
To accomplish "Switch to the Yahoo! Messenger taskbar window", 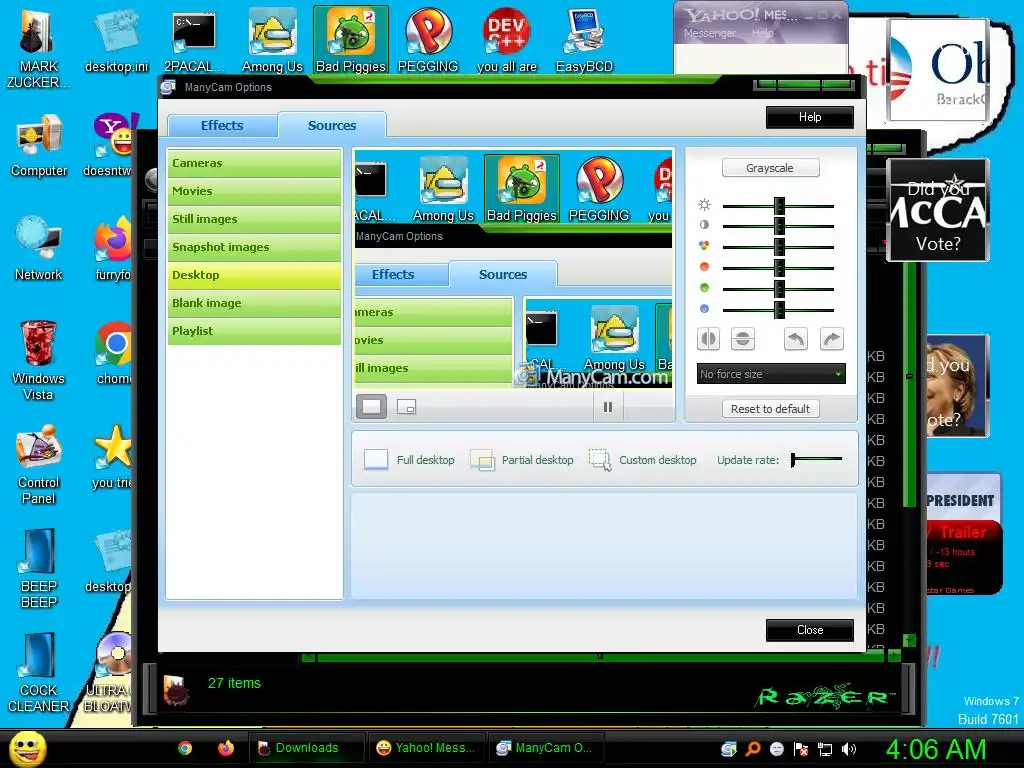I will click(427, 748).
